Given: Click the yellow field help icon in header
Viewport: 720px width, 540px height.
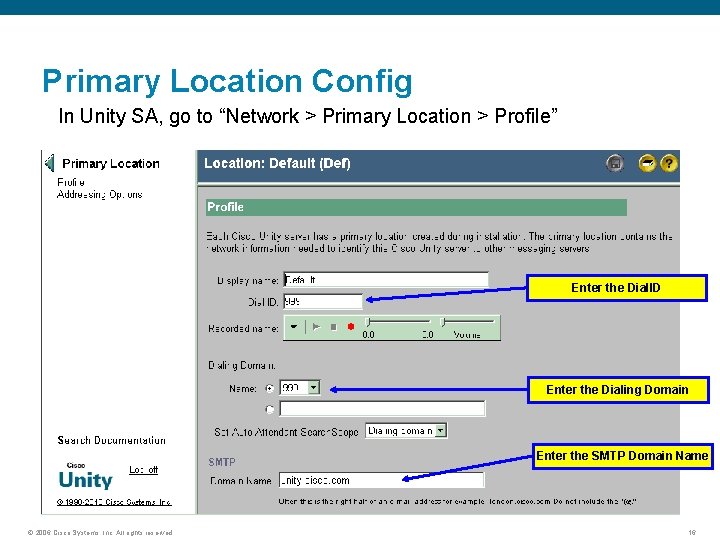Looking at the screenshot, I should pos(647,163).
